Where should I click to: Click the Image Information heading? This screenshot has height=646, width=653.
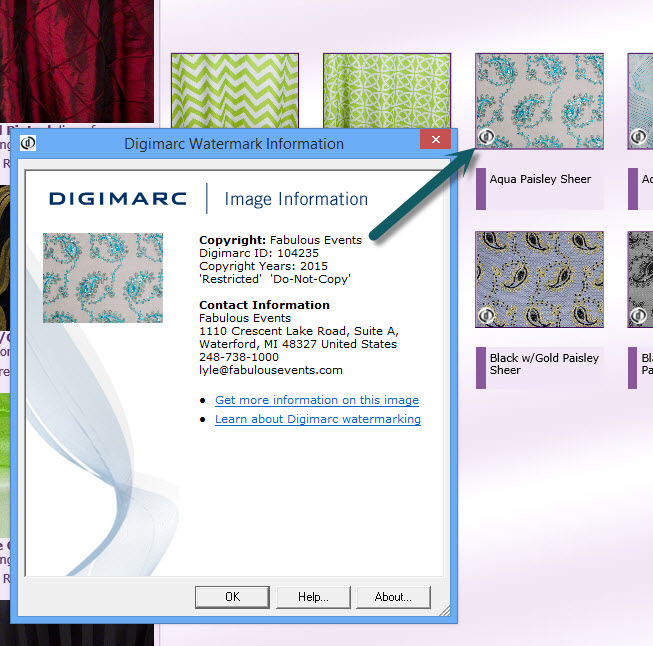(296, 199)
